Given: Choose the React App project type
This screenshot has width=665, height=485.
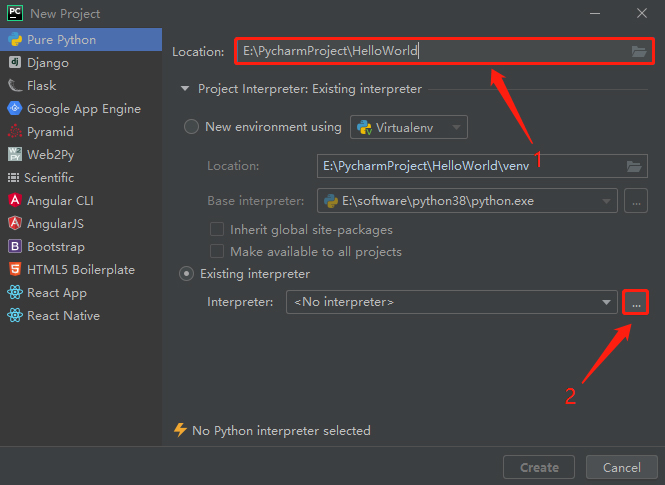Looking at the screenshot, I should pos(81,293).
